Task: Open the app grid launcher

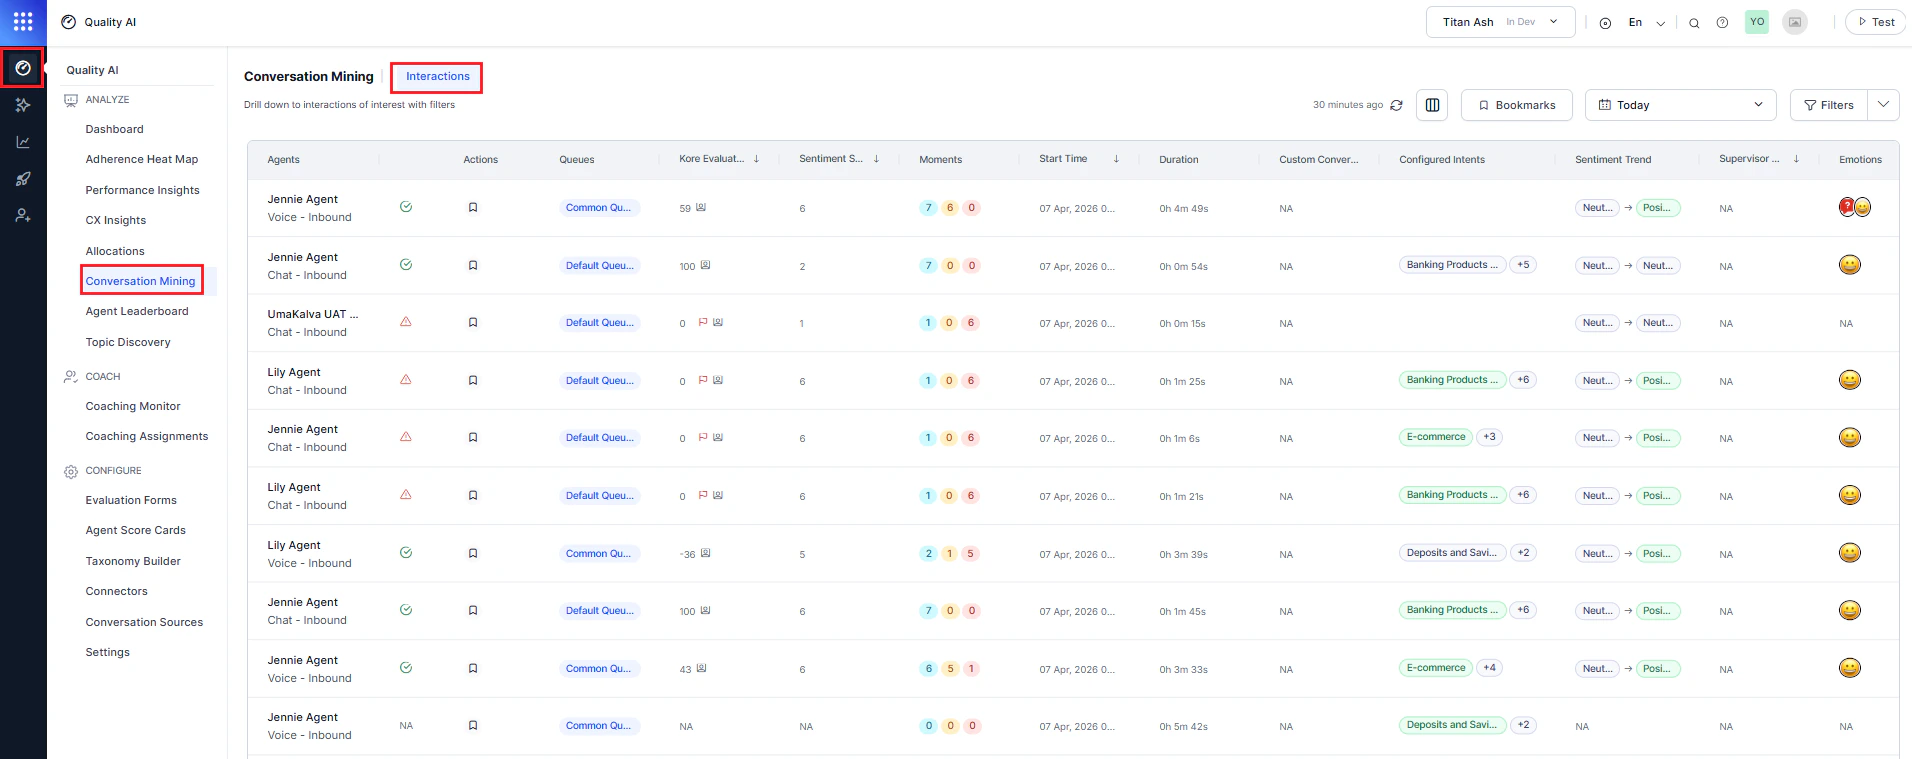Action: [23, 22]
